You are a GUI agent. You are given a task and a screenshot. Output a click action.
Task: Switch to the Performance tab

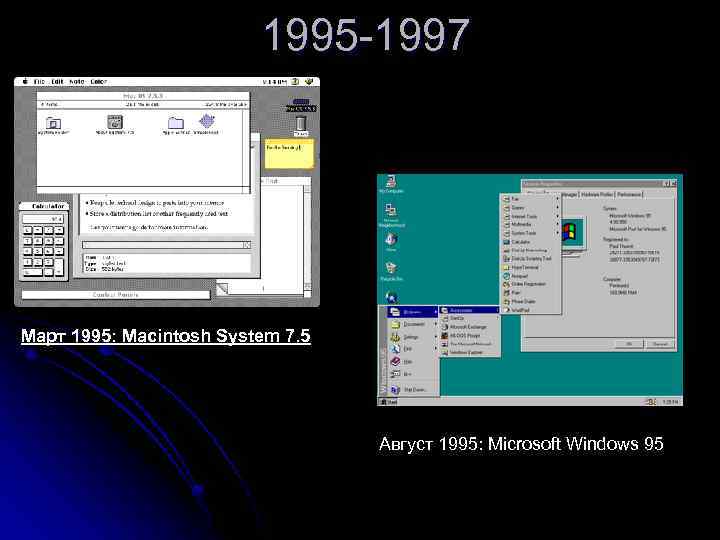tap(629, 195)
